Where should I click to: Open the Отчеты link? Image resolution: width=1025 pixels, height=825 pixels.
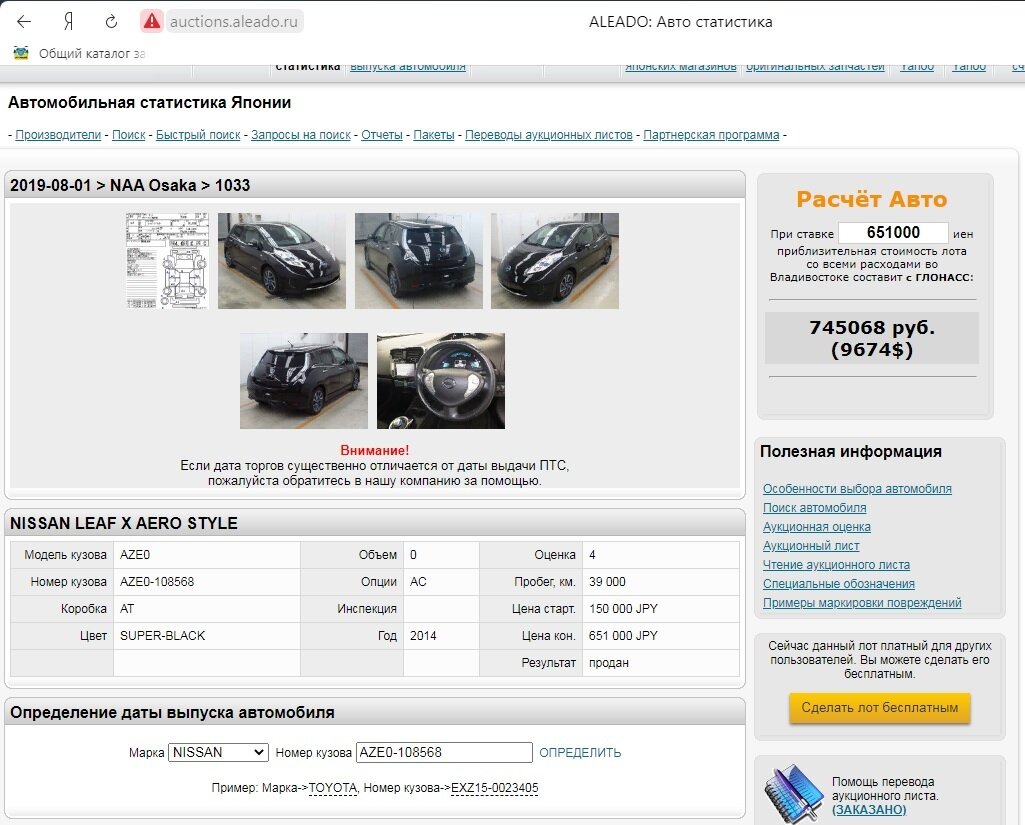tap(382, 135)
